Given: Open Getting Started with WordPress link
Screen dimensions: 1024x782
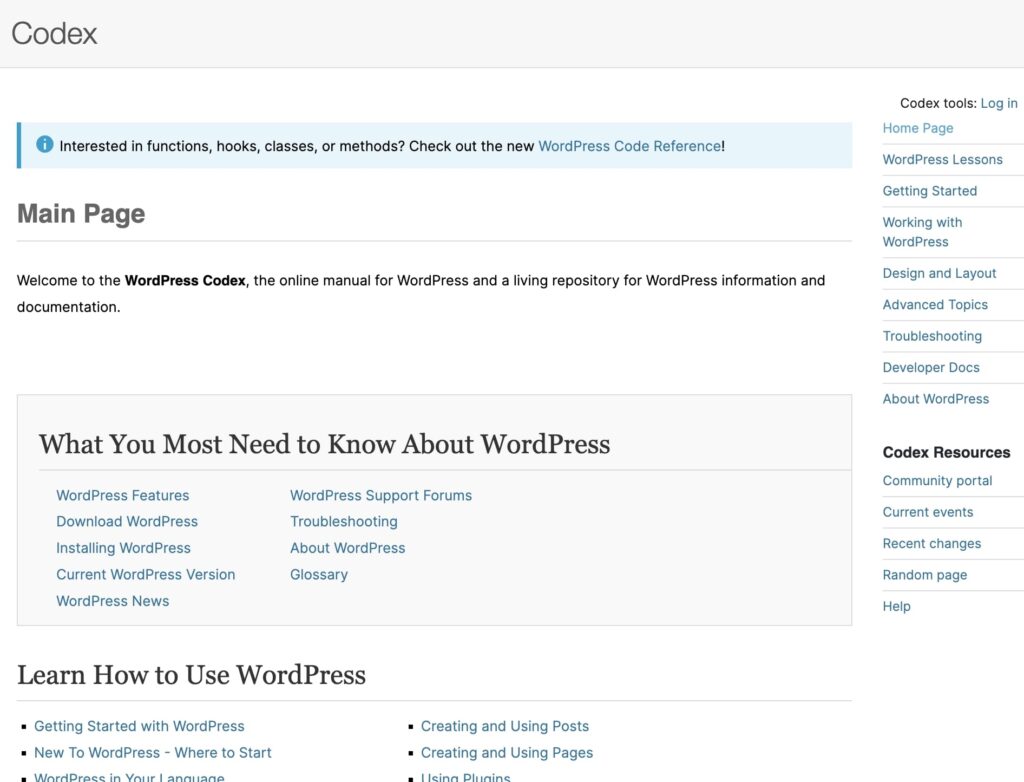Looking at the screenshot, I should click(139, 726).
